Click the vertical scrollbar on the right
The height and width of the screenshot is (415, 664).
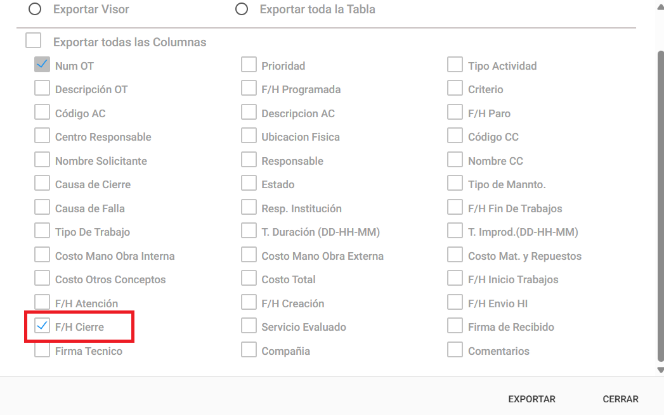[x=658, y=200]
